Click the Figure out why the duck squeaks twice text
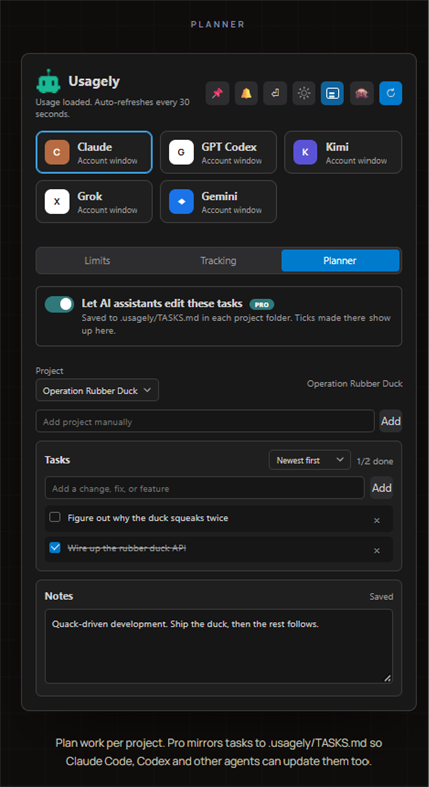This screenshot has height=787, width=429. [148, 517]
